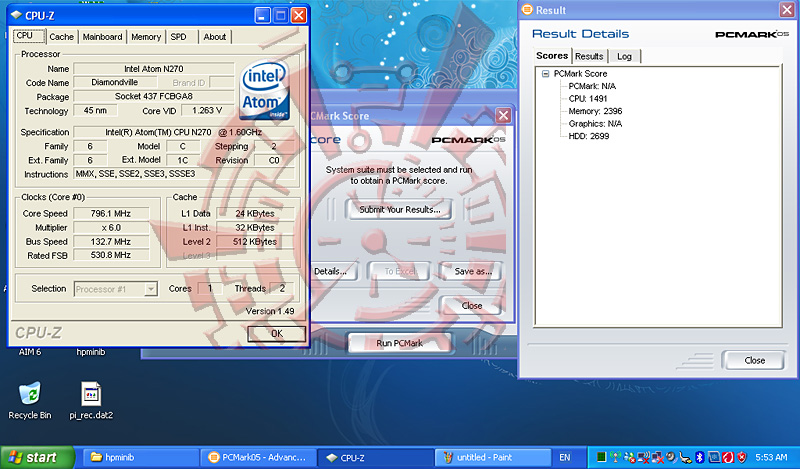Open hpminib folder taskbar item
This screenshot has width=800, height=469.
141,457
